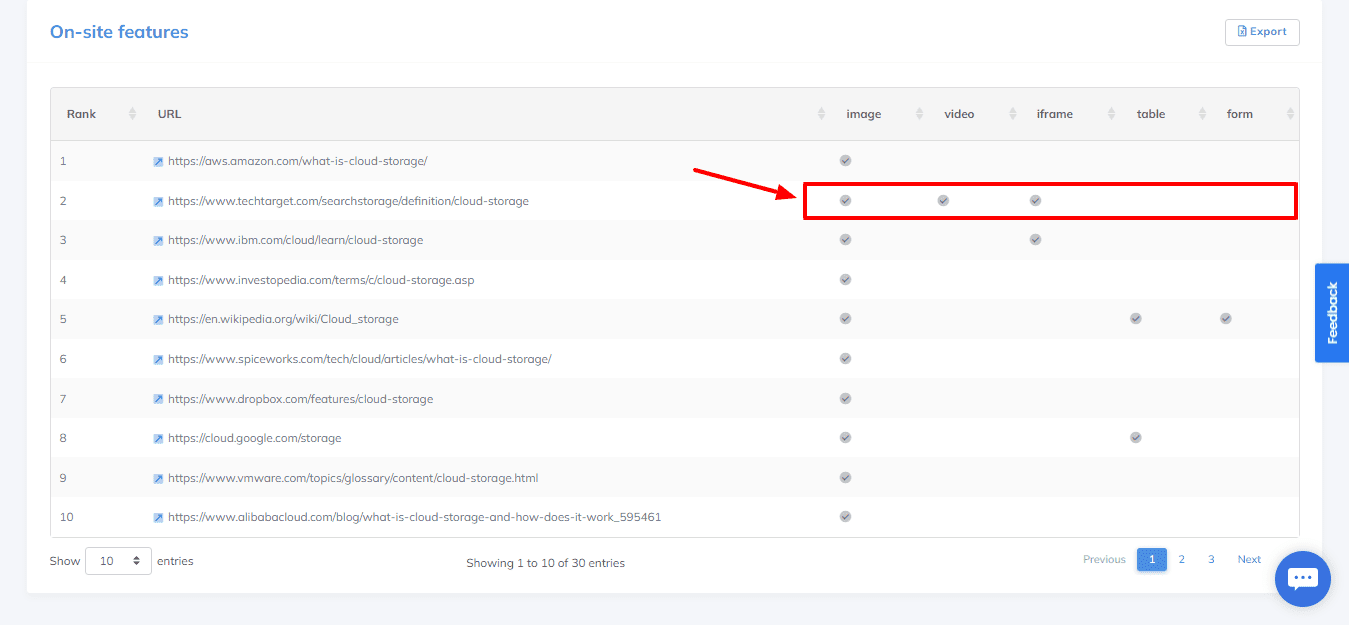Open investopedia cloud-storage.asp link

click(321, 280)
